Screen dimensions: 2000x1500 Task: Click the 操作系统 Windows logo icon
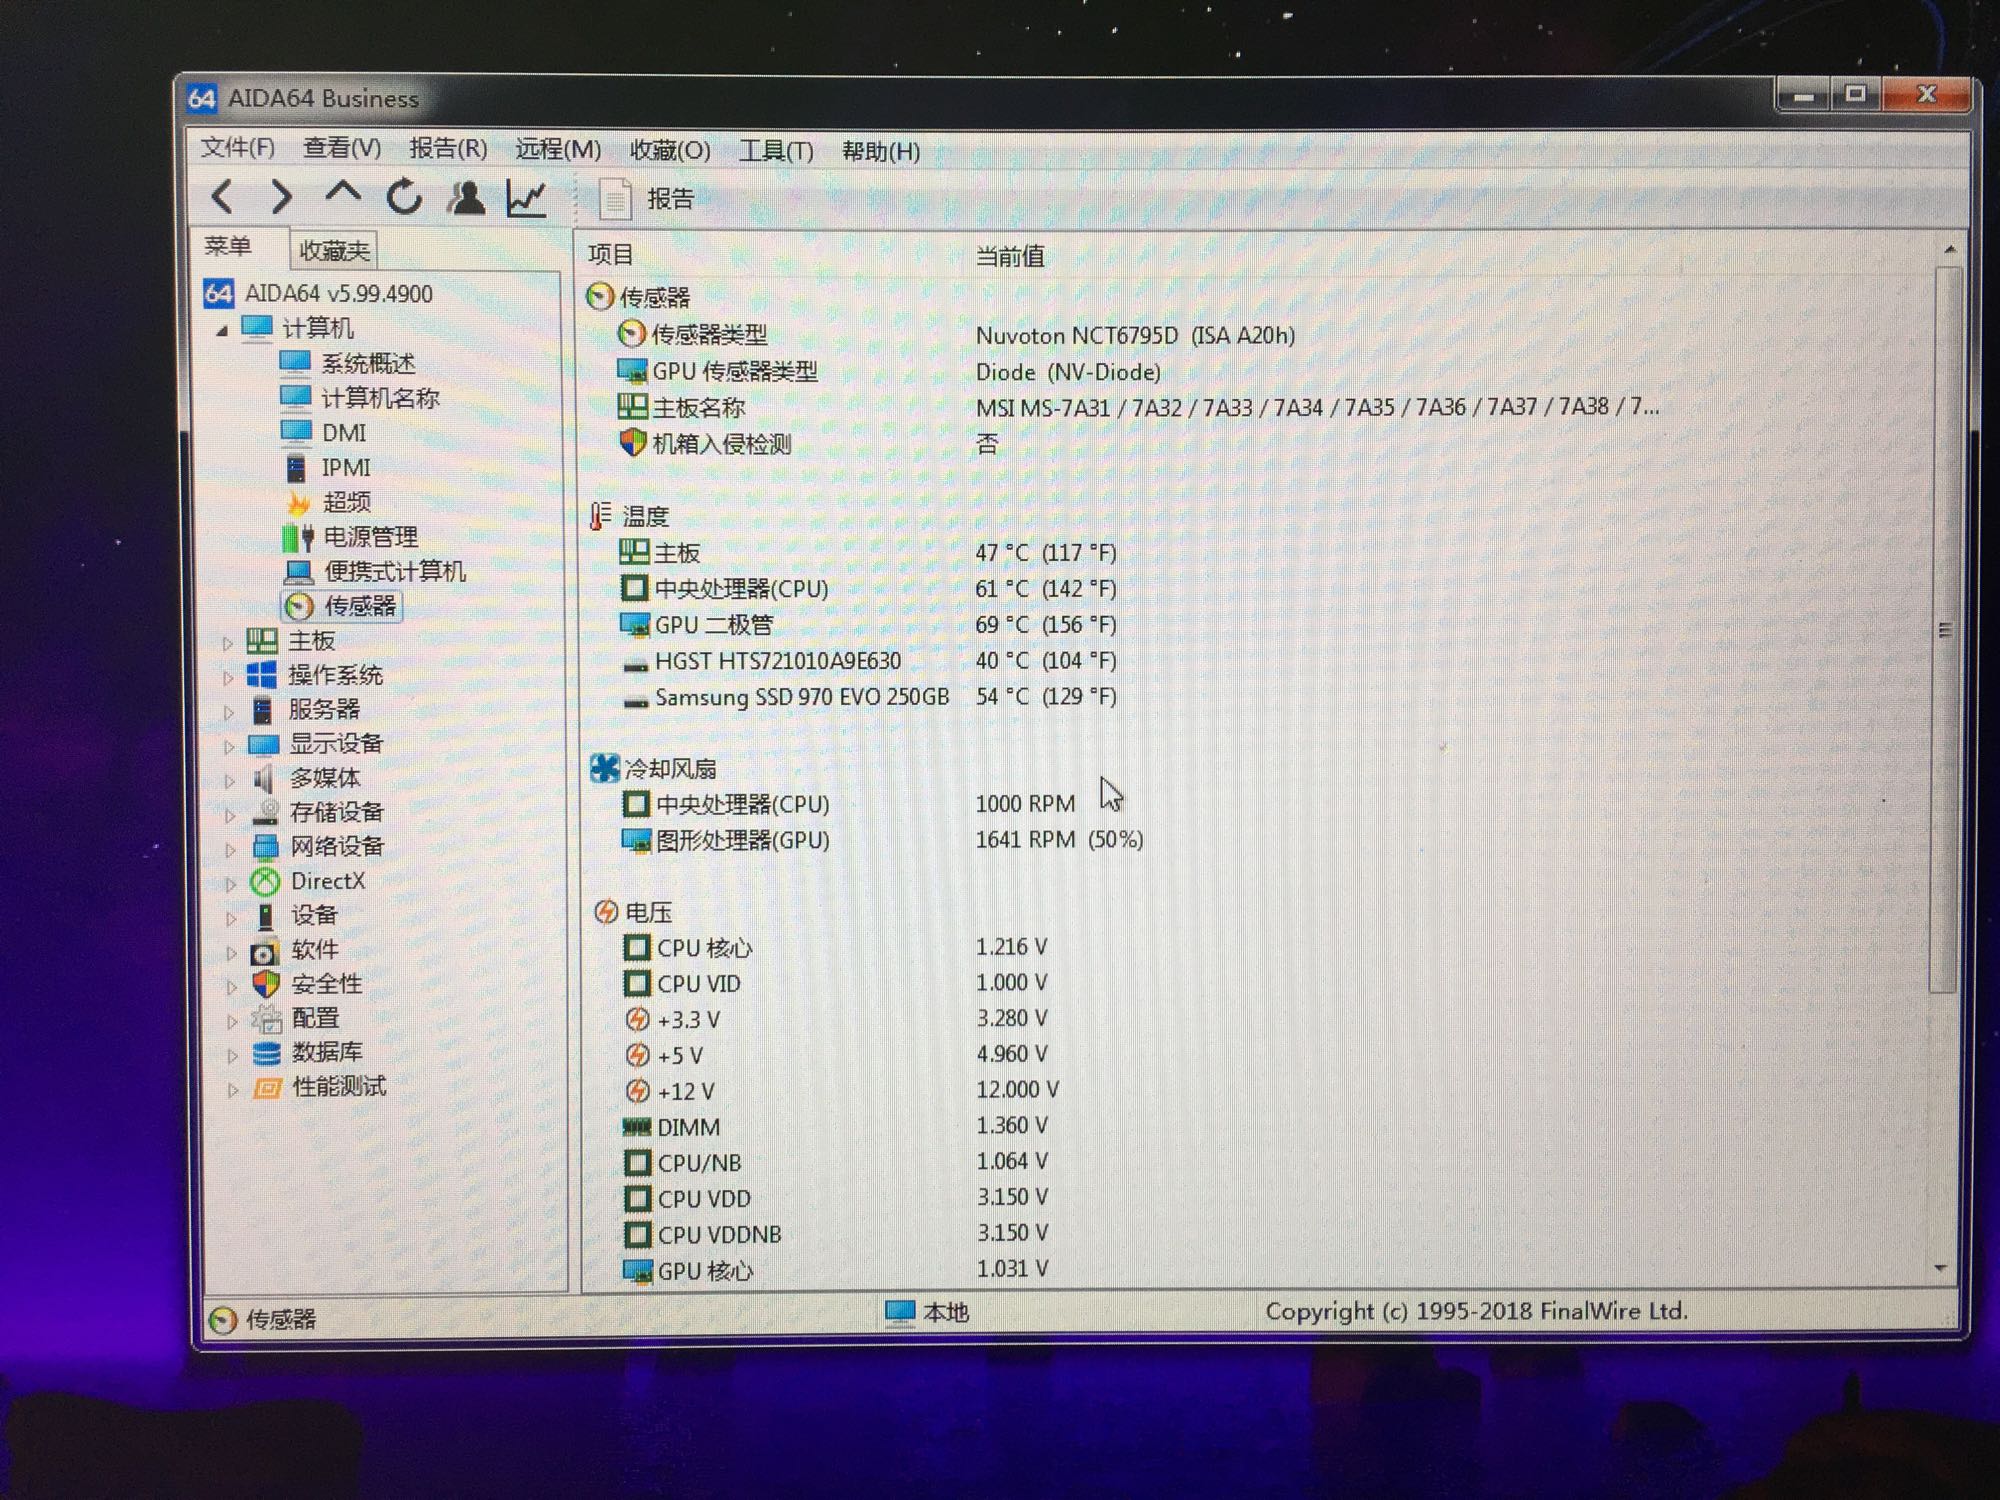pyautogui.click(x=262, y=675)
